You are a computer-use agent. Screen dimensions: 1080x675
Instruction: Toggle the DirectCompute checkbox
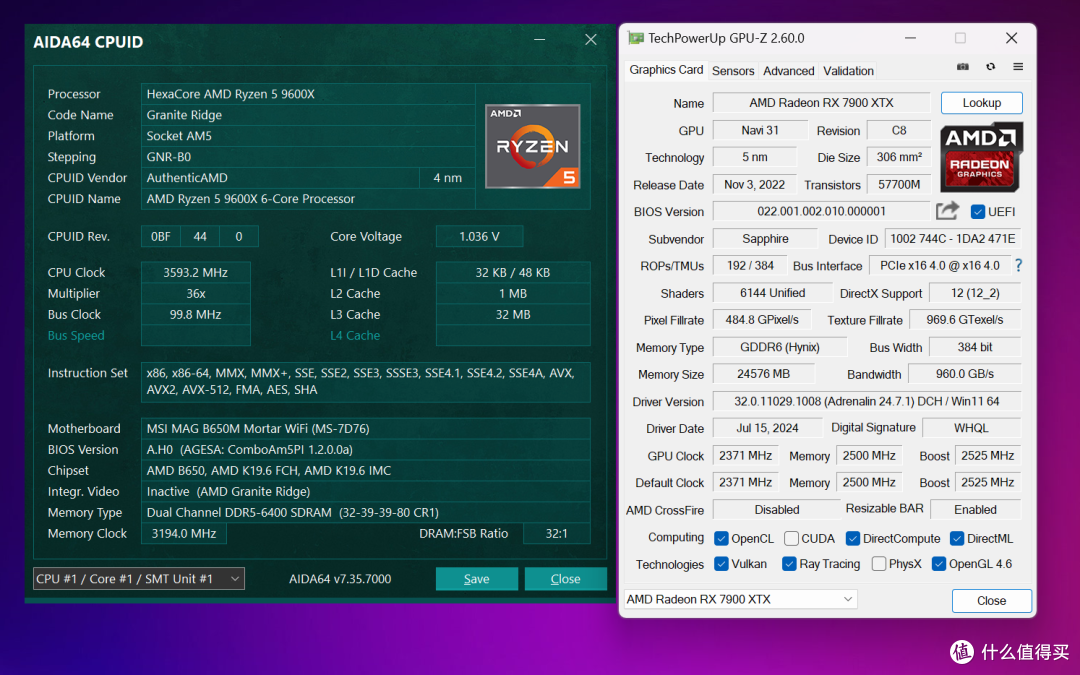(853, 538)
